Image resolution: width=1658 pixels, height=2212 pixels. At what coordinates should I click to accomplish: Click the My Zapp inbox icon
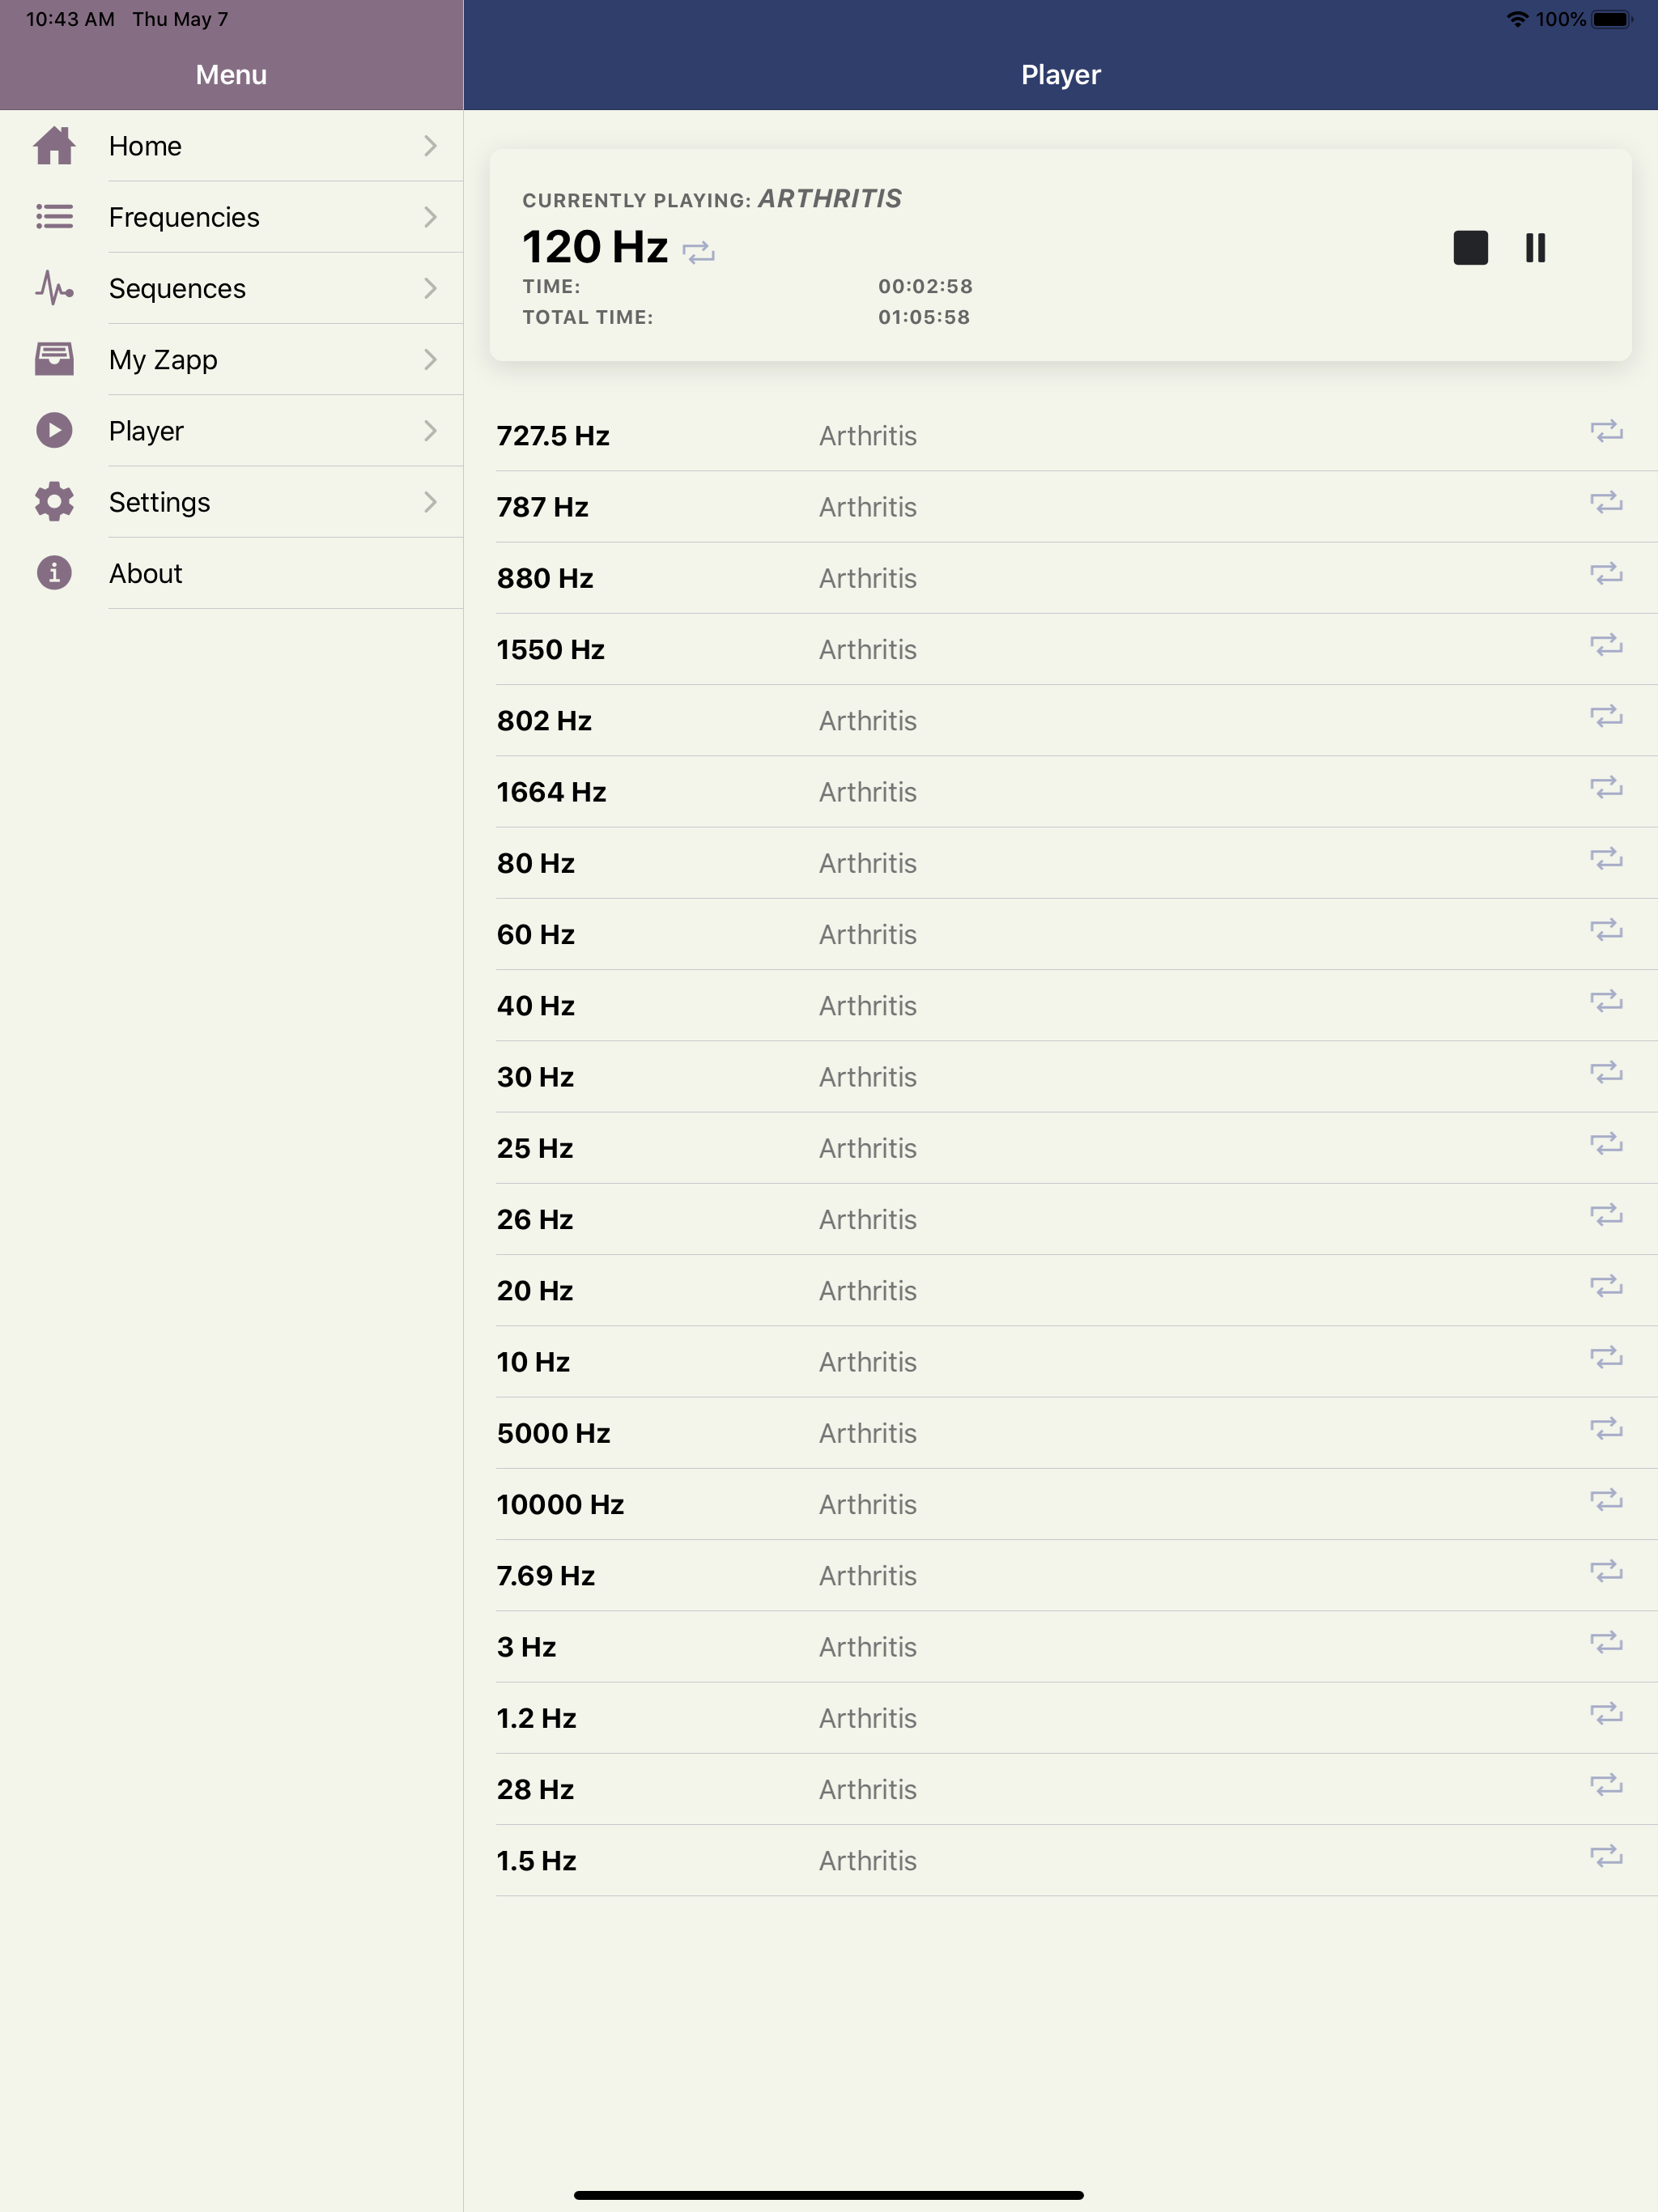55,359
